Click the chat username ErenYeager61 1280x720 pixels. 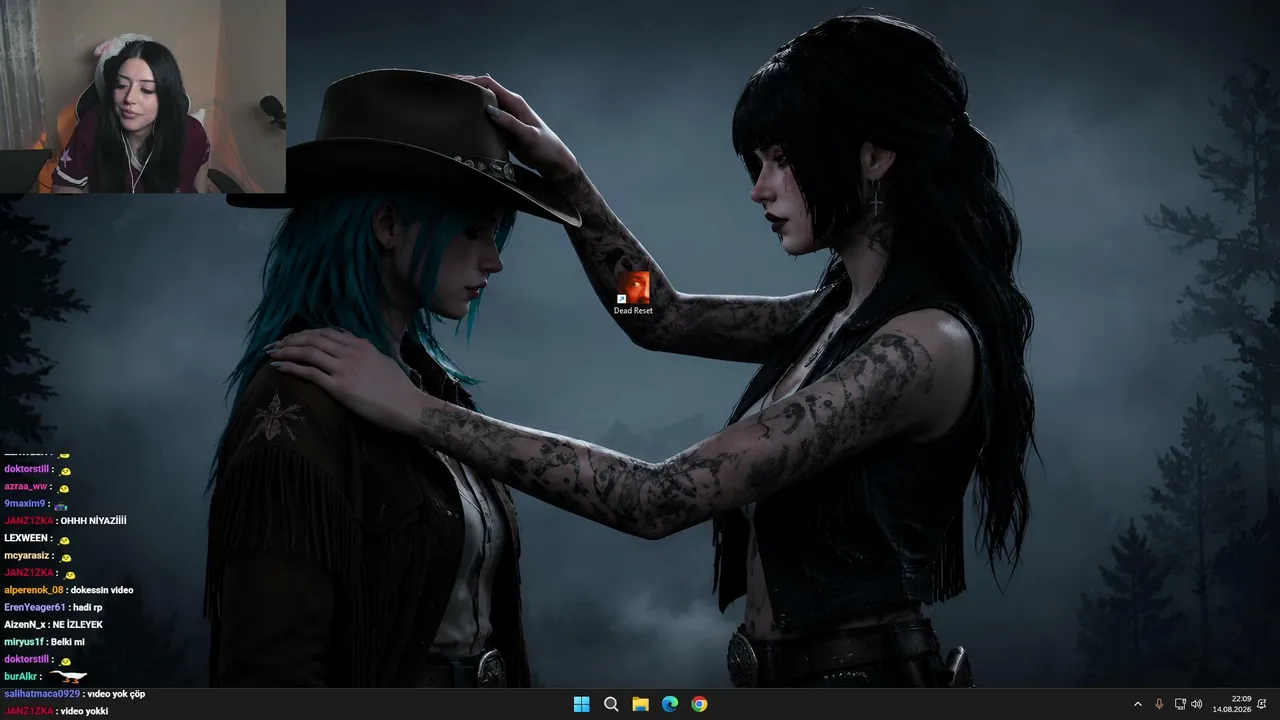point(35,607)
